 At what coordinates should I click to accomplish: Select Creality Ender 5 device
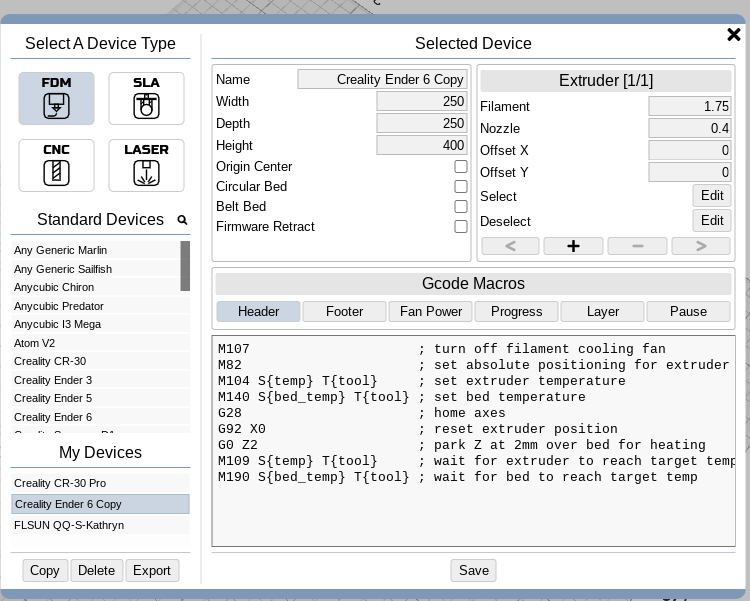100,398
